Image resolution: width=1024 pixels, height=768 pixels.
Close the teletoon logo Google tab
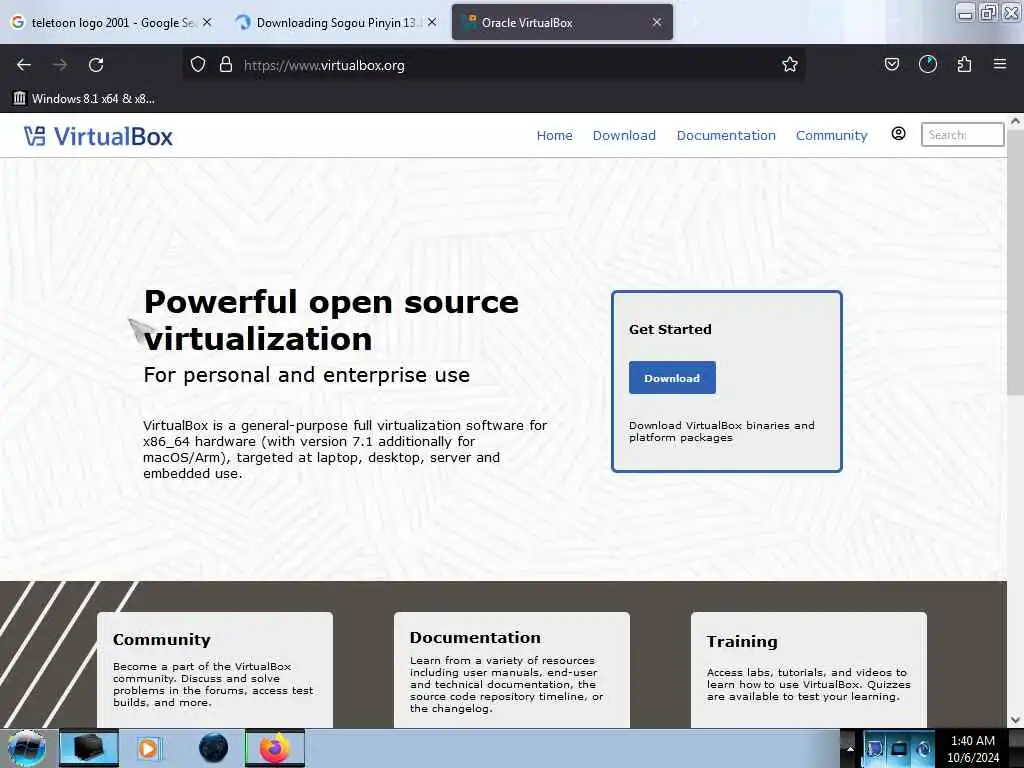(207, 22)
